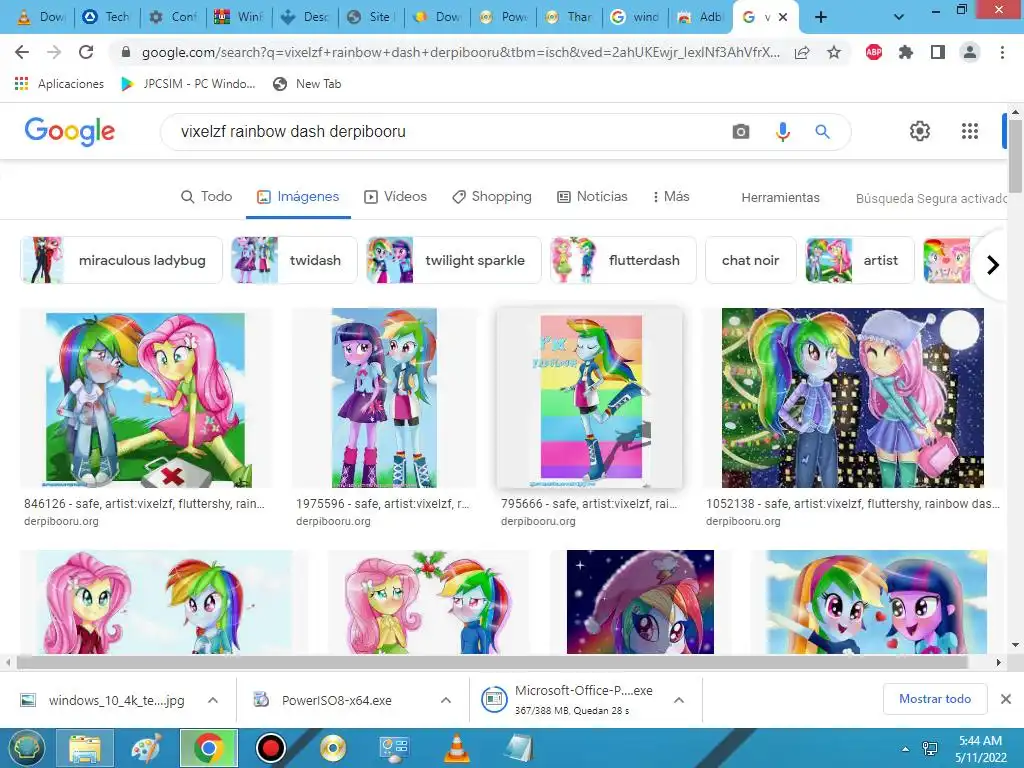Open the Chrome profile avatar
Screen dimensions: 1024x768
tap(970, 52)
